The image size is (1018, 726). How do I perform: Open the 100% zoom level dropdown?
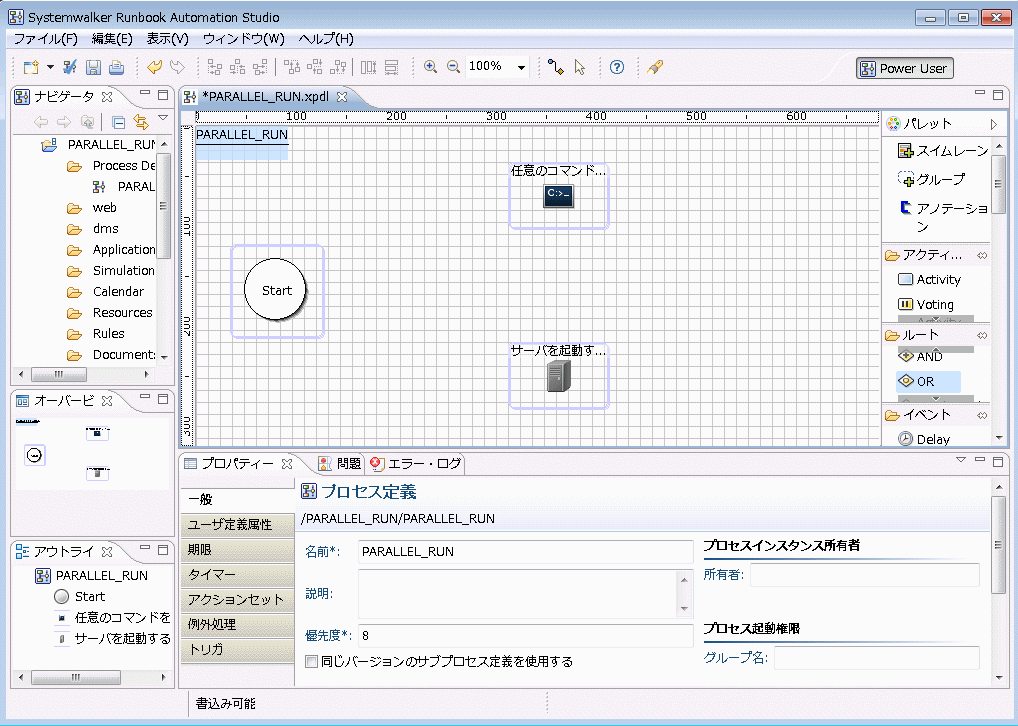(x=521, y=67)
